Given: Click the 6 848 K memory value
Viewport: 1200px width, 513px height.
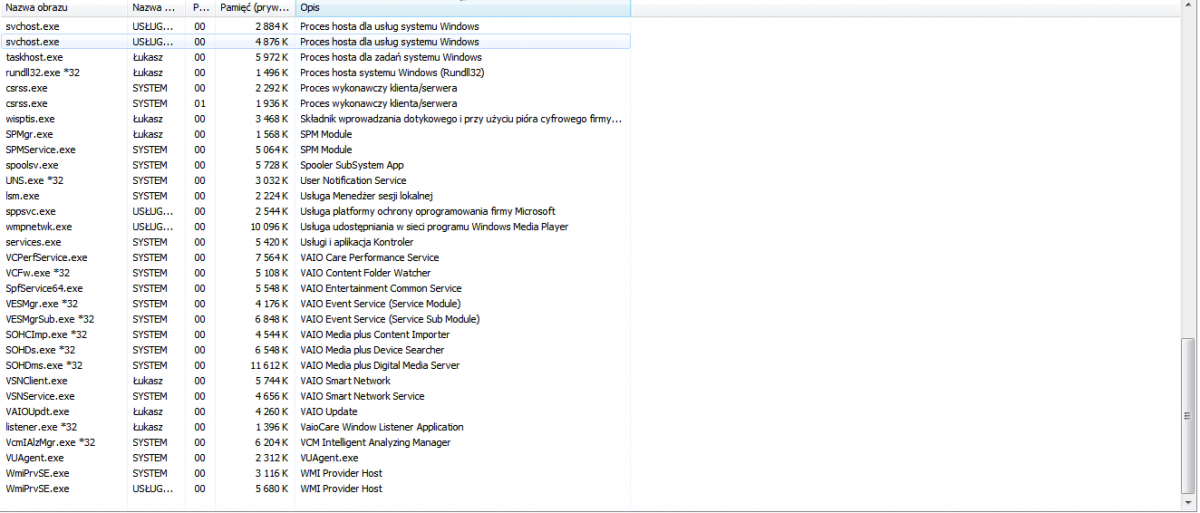Looking at the screenshot, I should [271, 319].
